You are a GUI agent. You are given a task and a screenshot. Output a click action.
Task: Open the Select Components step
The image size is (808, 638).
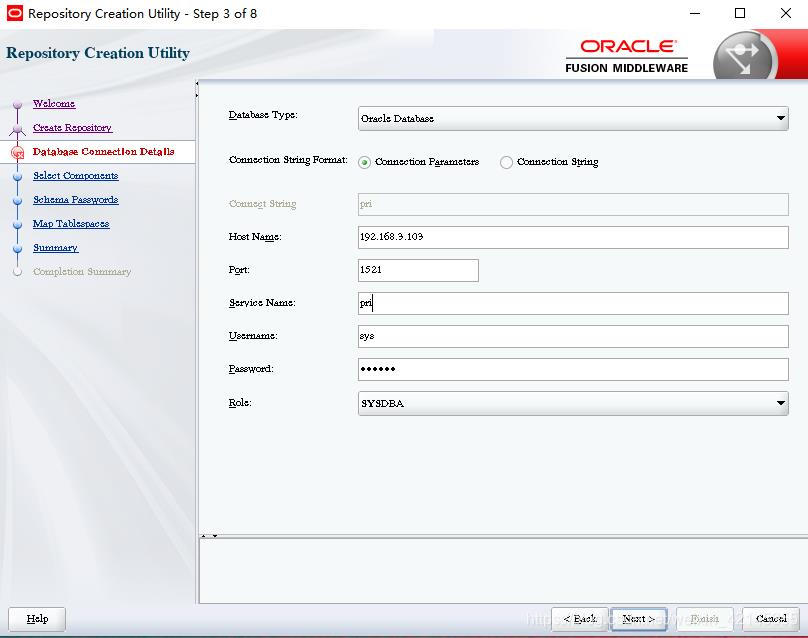tap(76, 176)
